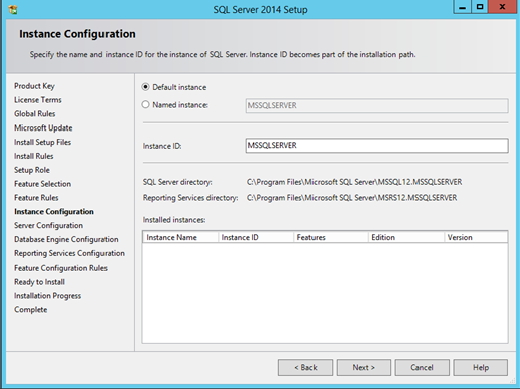
Task: Focus the Instance ID input field
Action: coord(377,146)
